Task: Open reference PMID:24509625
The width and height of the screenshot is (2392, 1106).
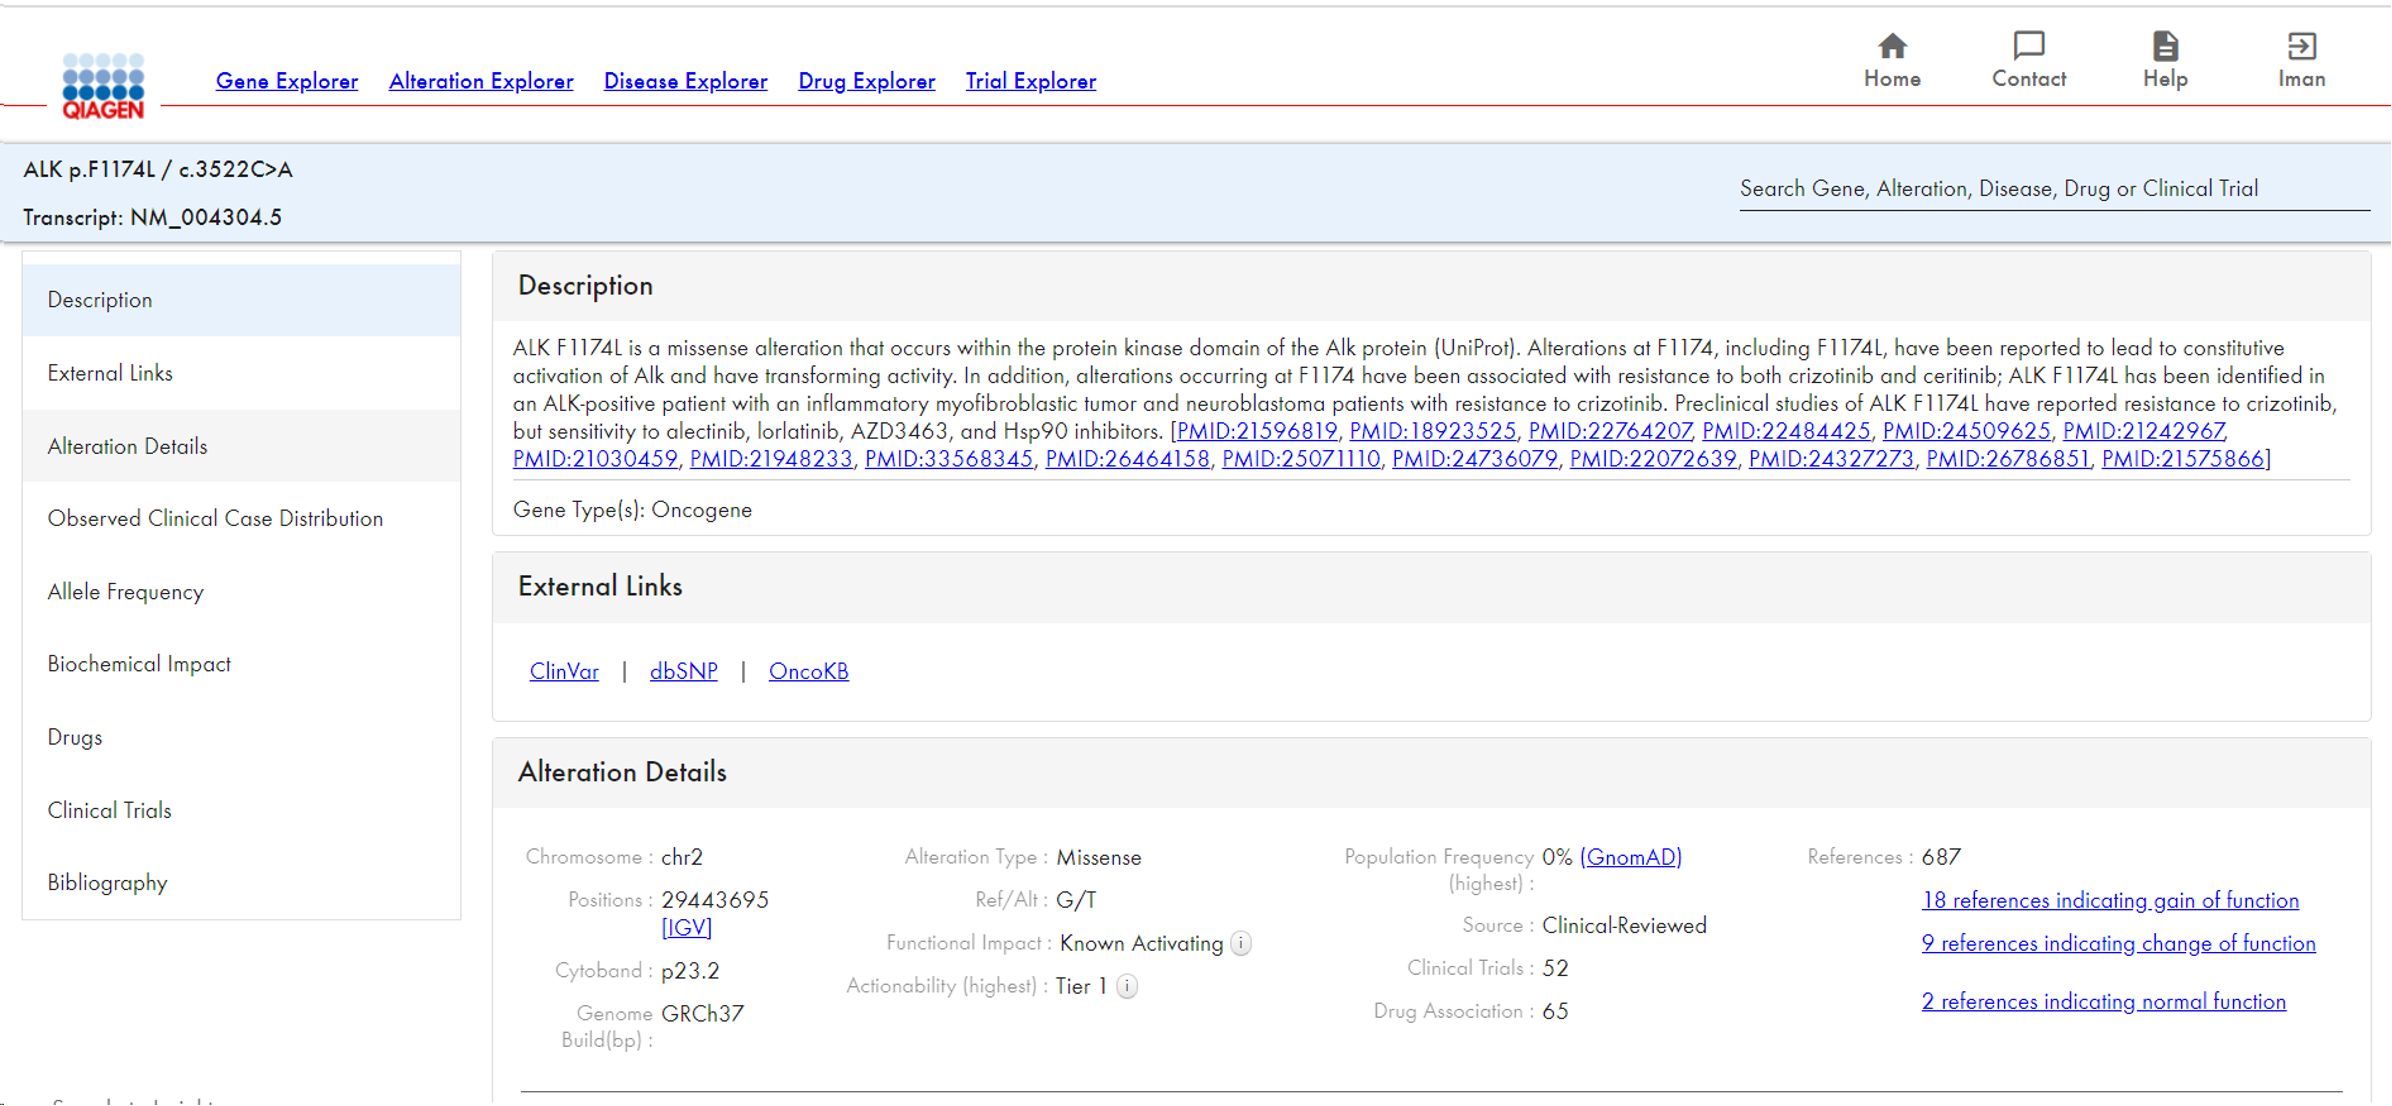Action: 1966,431
